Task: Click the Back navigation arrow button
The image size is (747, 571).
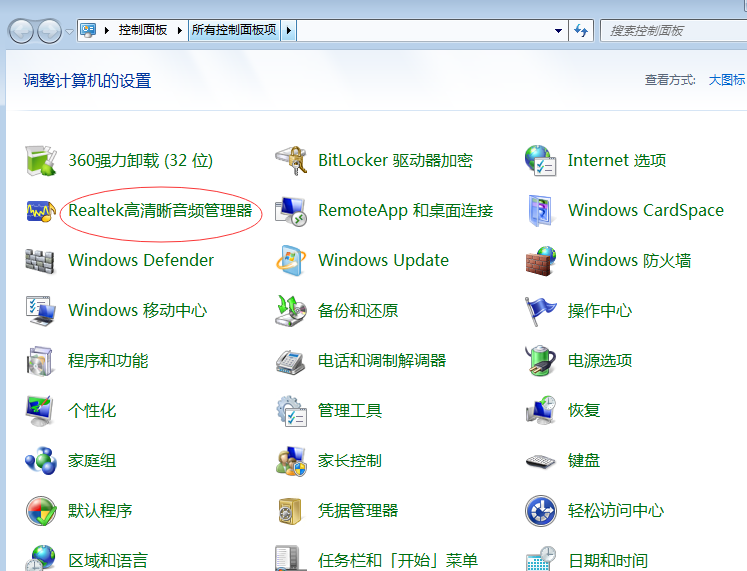Action: [x=21, y=31]
